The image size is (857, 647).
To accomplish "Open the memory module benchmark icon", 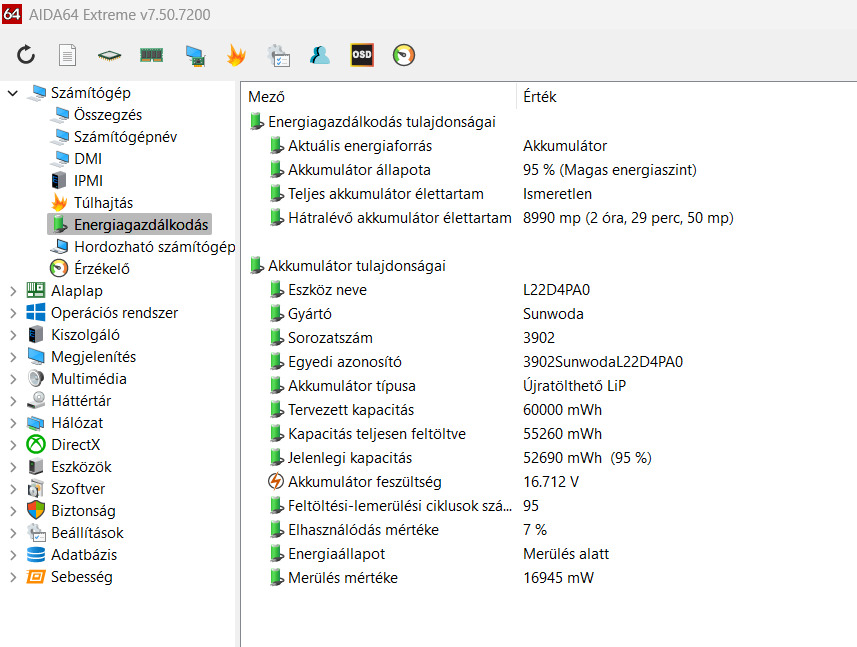I will click(151, 55).
